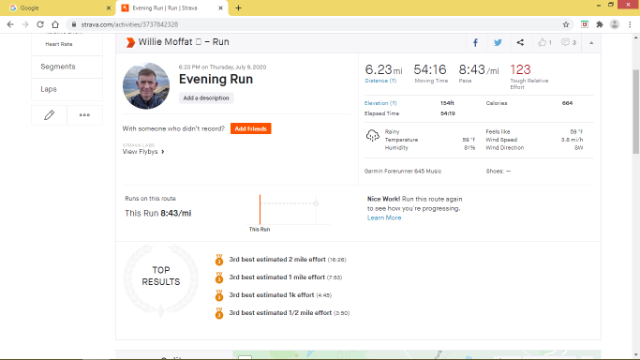Click the Evening Run title
The width and height of the screenshot is (640, 360).
[216, 79]
